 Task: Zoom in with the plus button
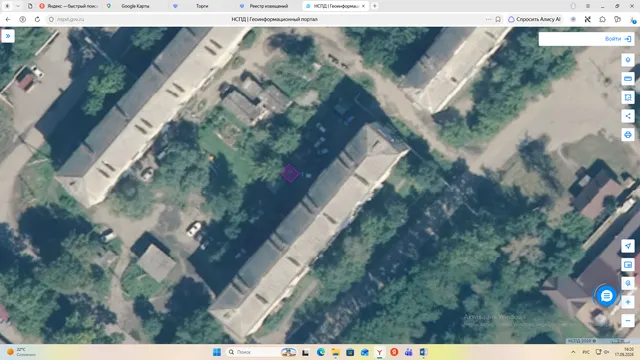[628, 302]
